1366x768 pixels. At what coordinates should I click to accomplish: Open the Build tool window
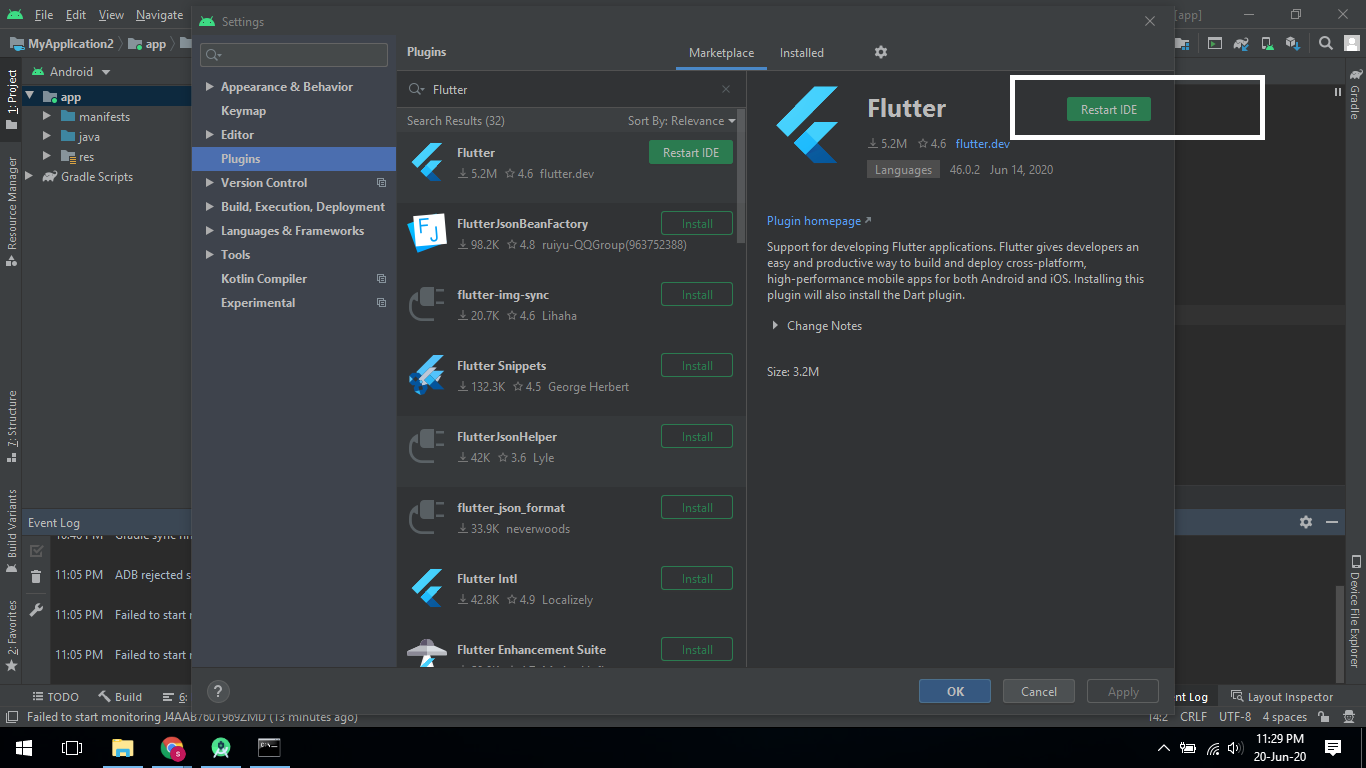point(119,696)
